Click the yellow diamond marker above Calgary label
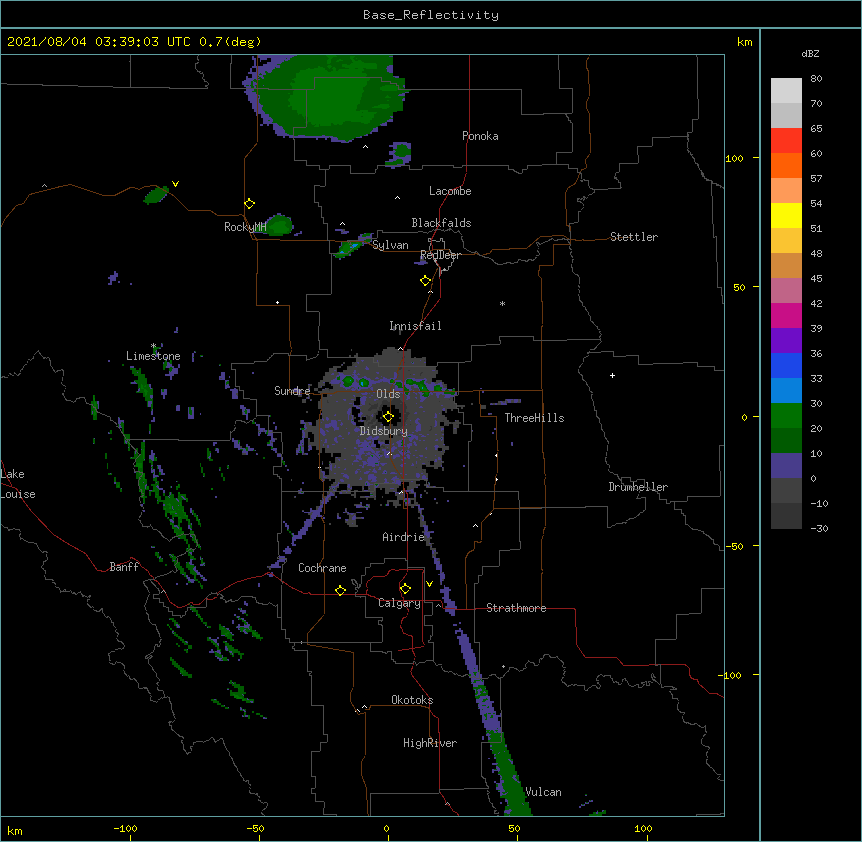The width and height of the screenshot is (862, 842). click(x=405, y=589)
